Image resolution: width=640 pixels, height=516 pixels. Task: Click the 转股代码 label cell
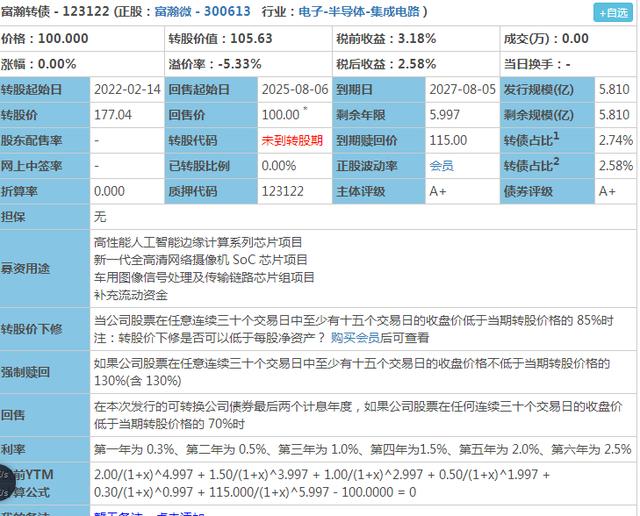[x=211, y=140]
